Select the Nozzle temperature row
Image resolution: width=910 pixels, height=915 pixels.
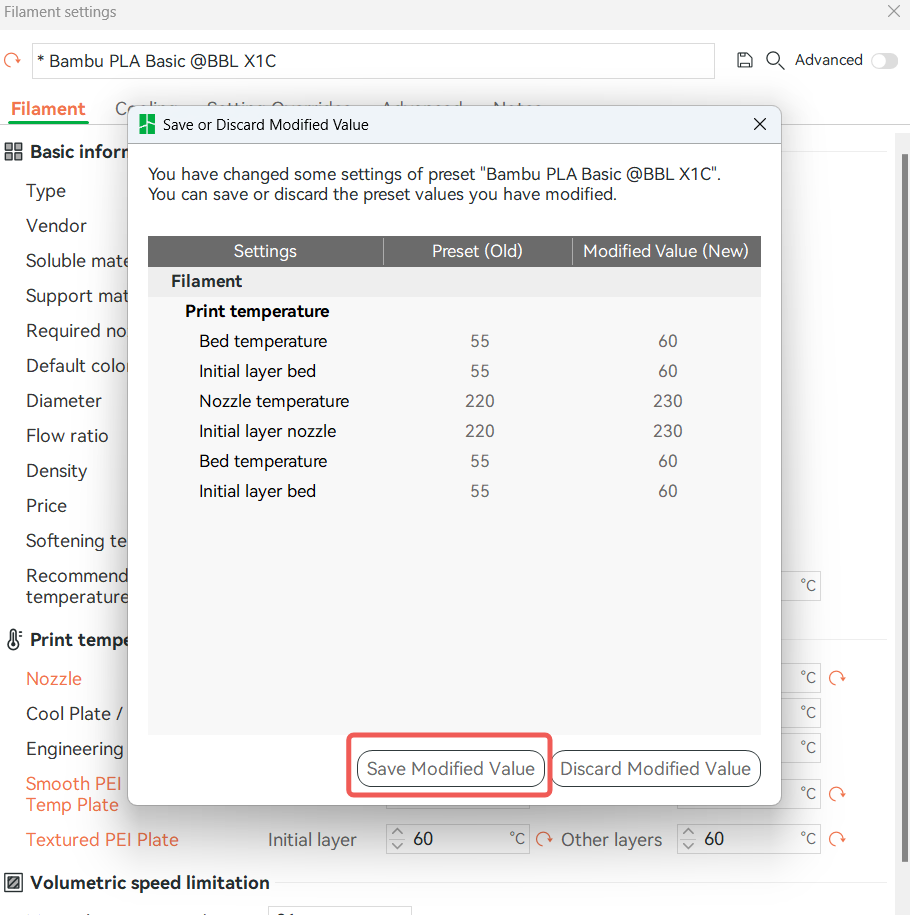coord(454,401)
